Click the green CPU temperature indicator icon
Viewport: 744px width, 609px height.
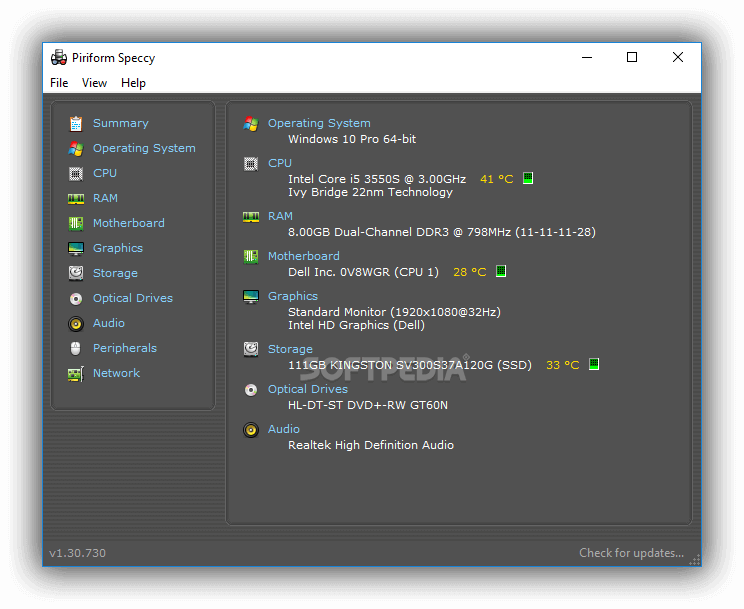point(528,178)
